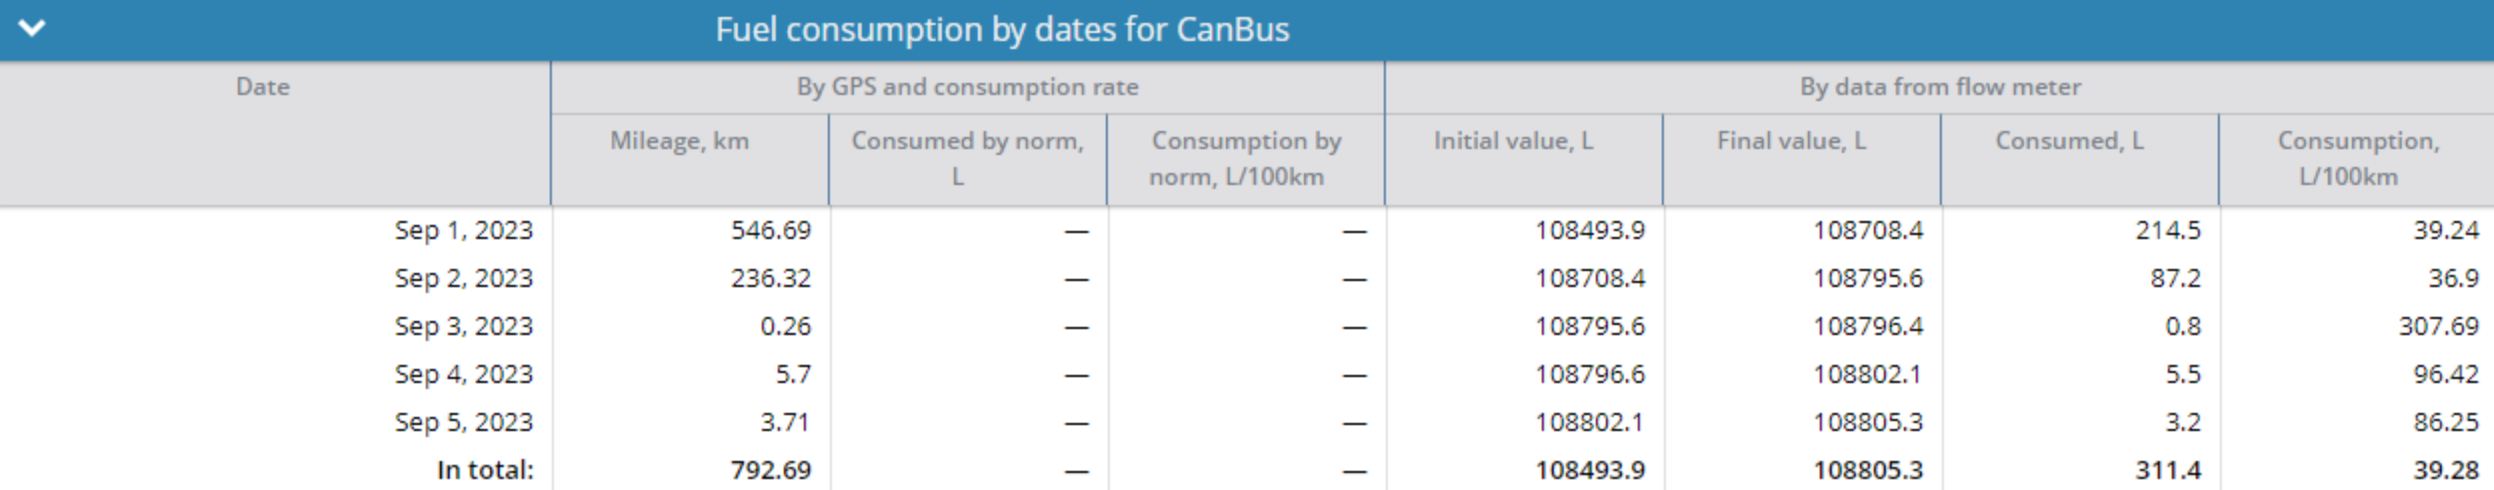Select the Date column header

point(263,87)
